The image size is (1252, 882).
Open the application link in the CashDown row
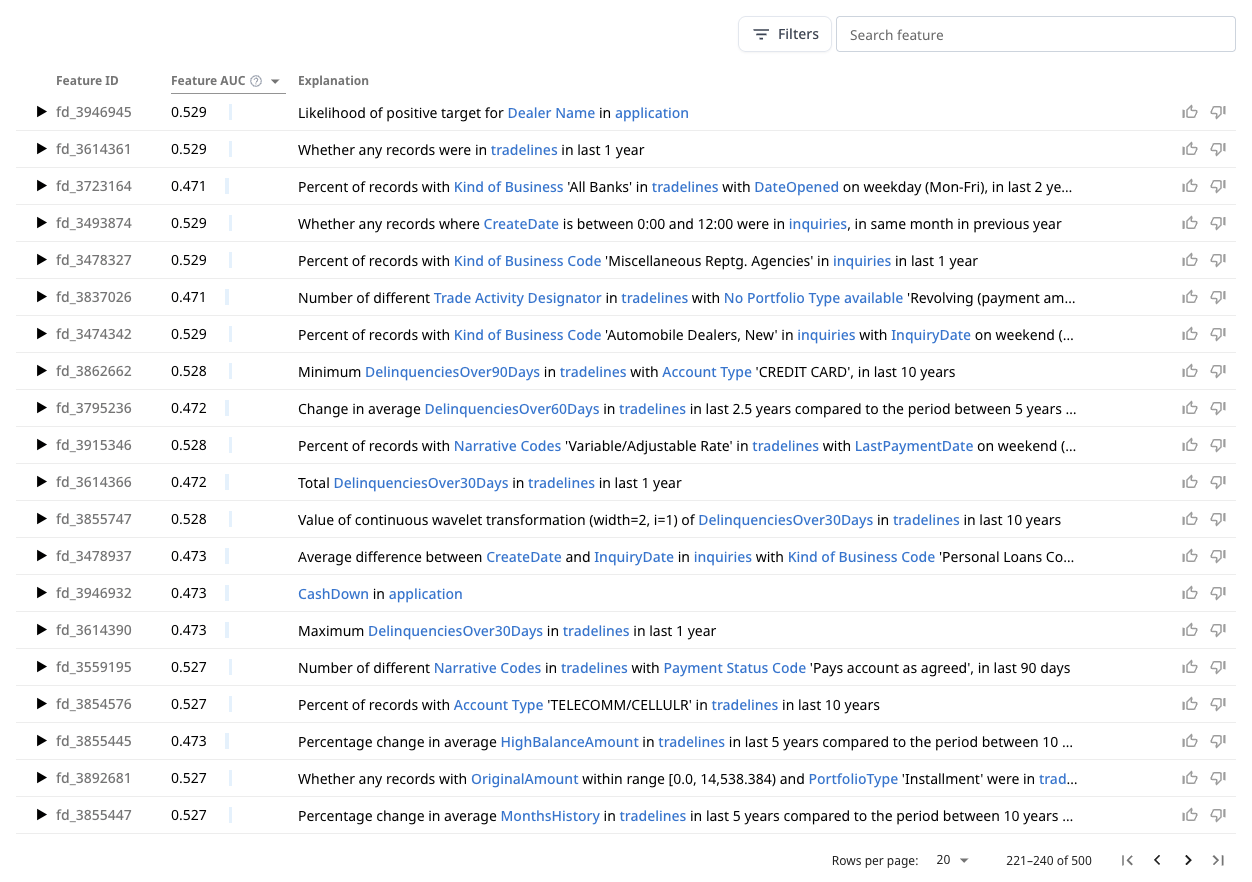coord(426,592)
